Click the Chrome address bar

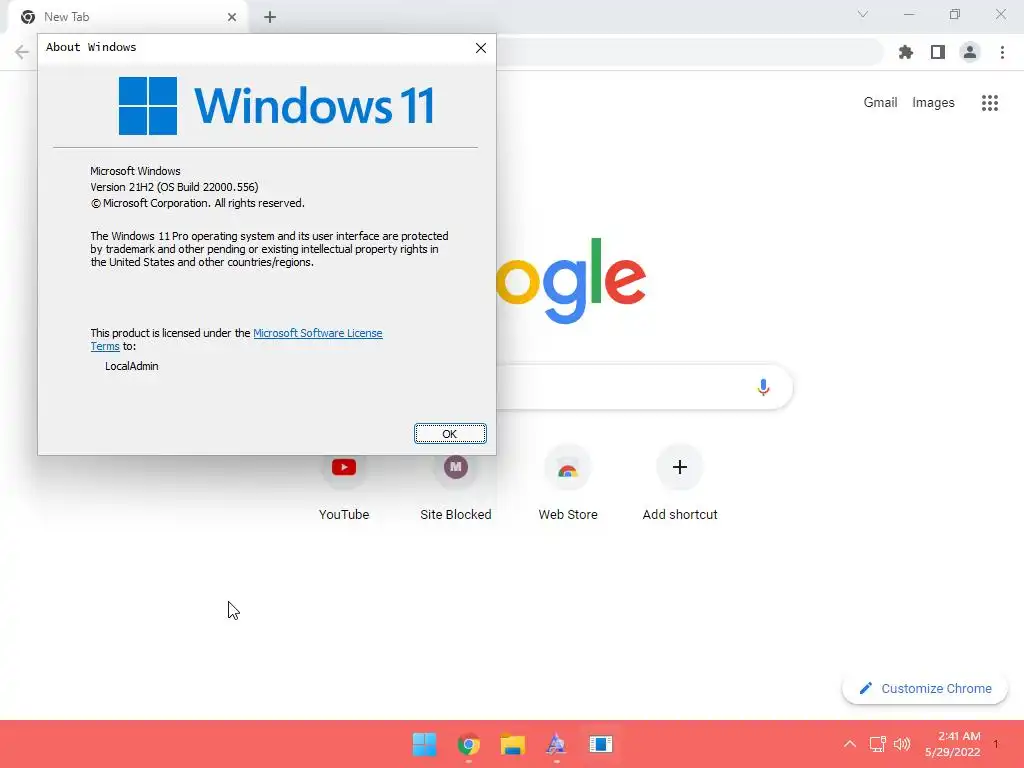point(689,52)
